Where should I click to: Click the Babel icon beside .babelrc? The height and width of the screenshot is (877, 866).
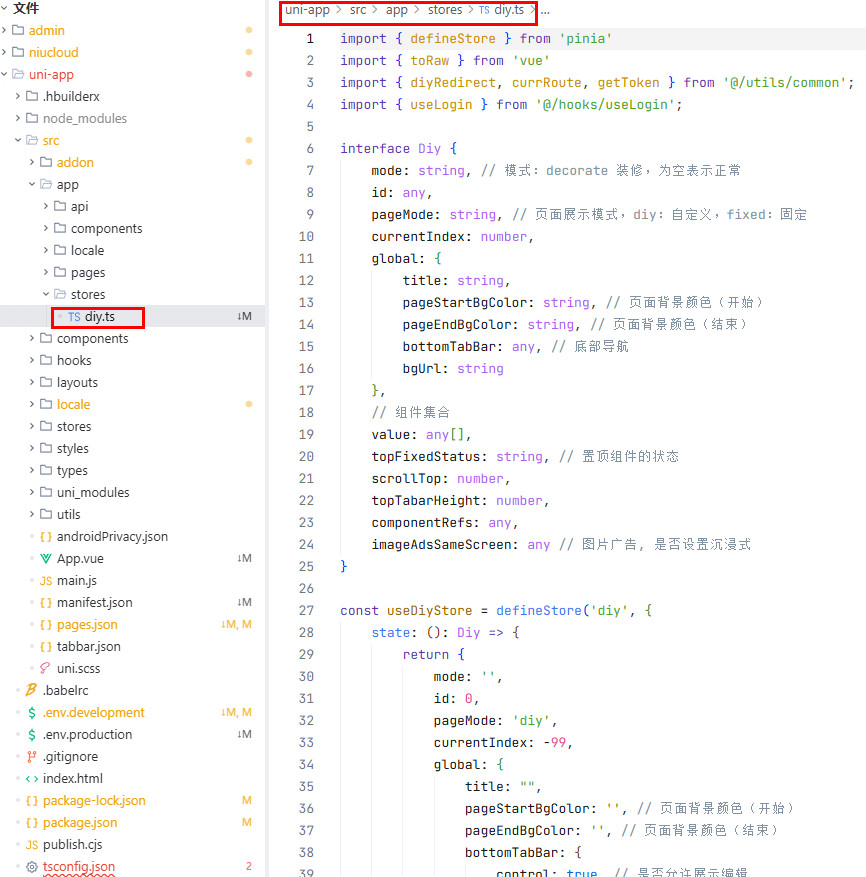click(x=32, y=691)
